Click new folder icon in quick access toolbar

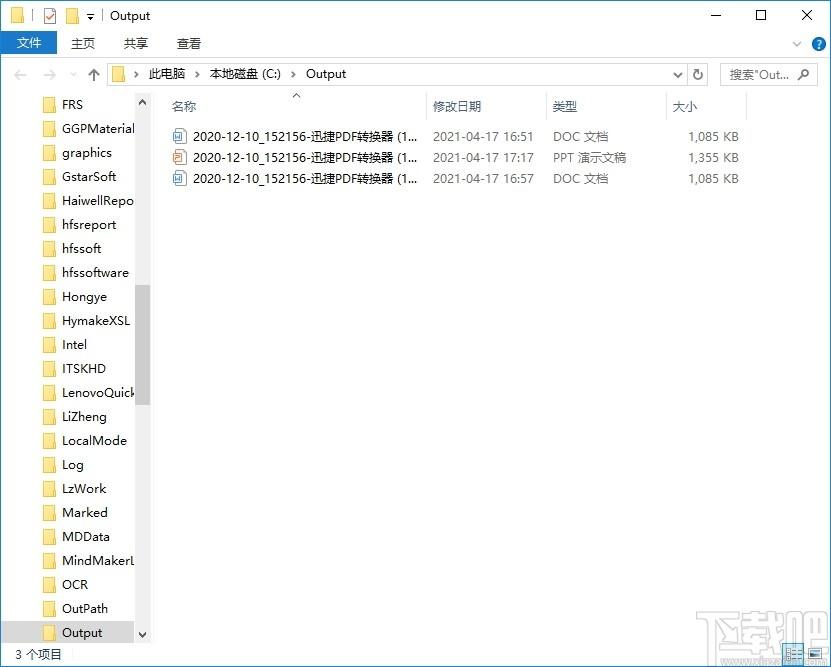(72, 16)
